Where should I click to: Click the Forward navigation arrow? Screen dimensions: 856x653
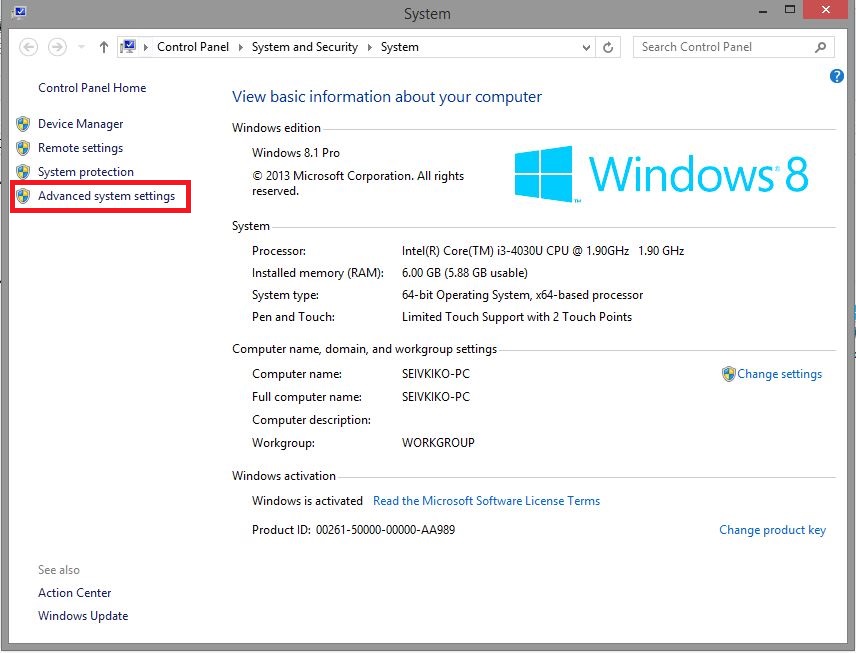click(57, 47)
